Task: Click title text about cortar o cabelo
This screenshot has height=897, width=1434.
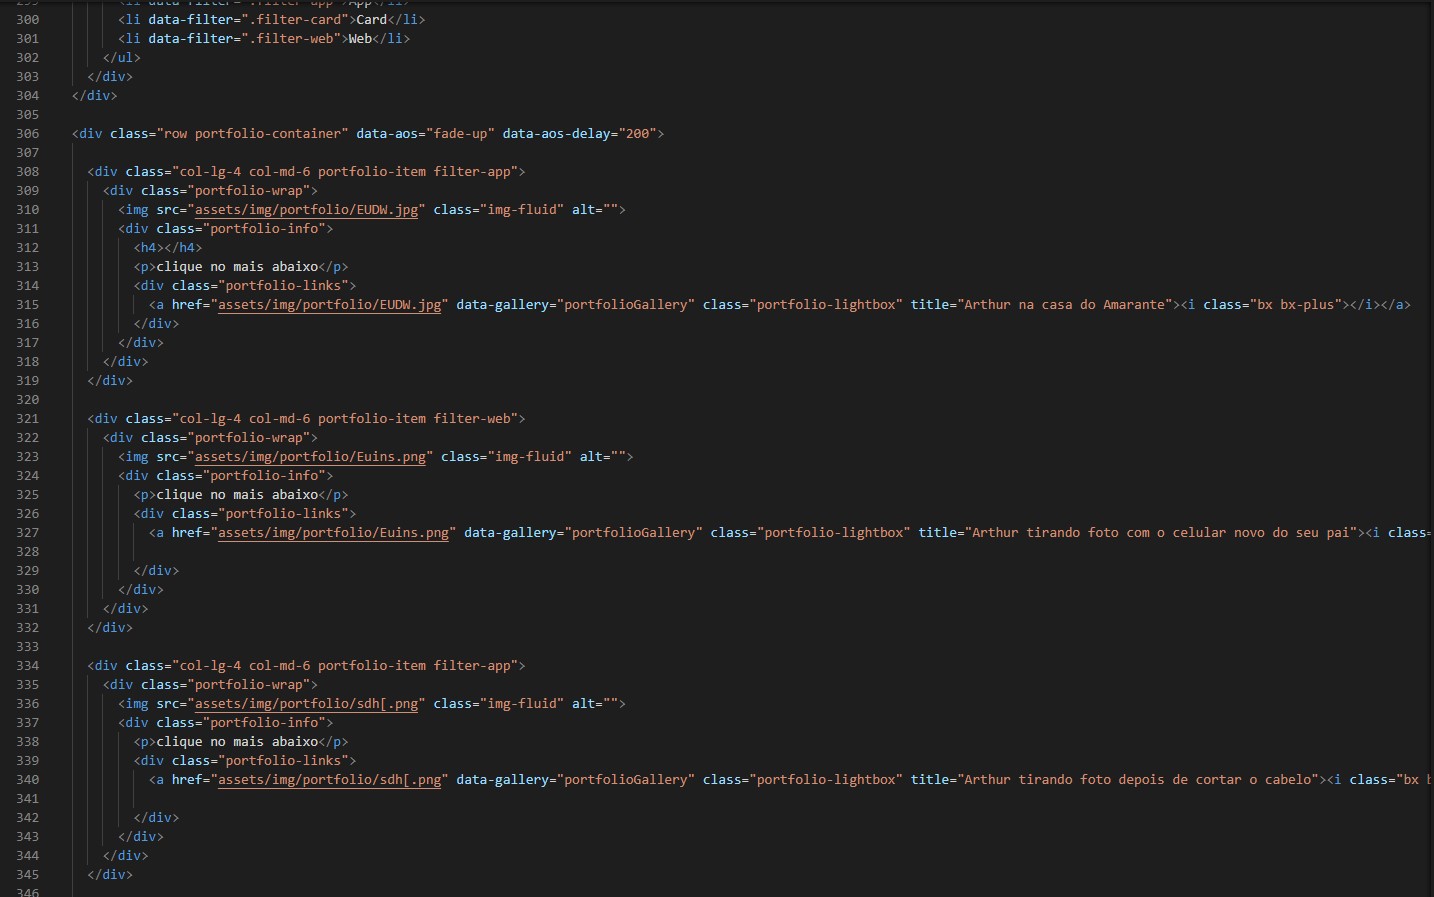Action: (1138, 780)
